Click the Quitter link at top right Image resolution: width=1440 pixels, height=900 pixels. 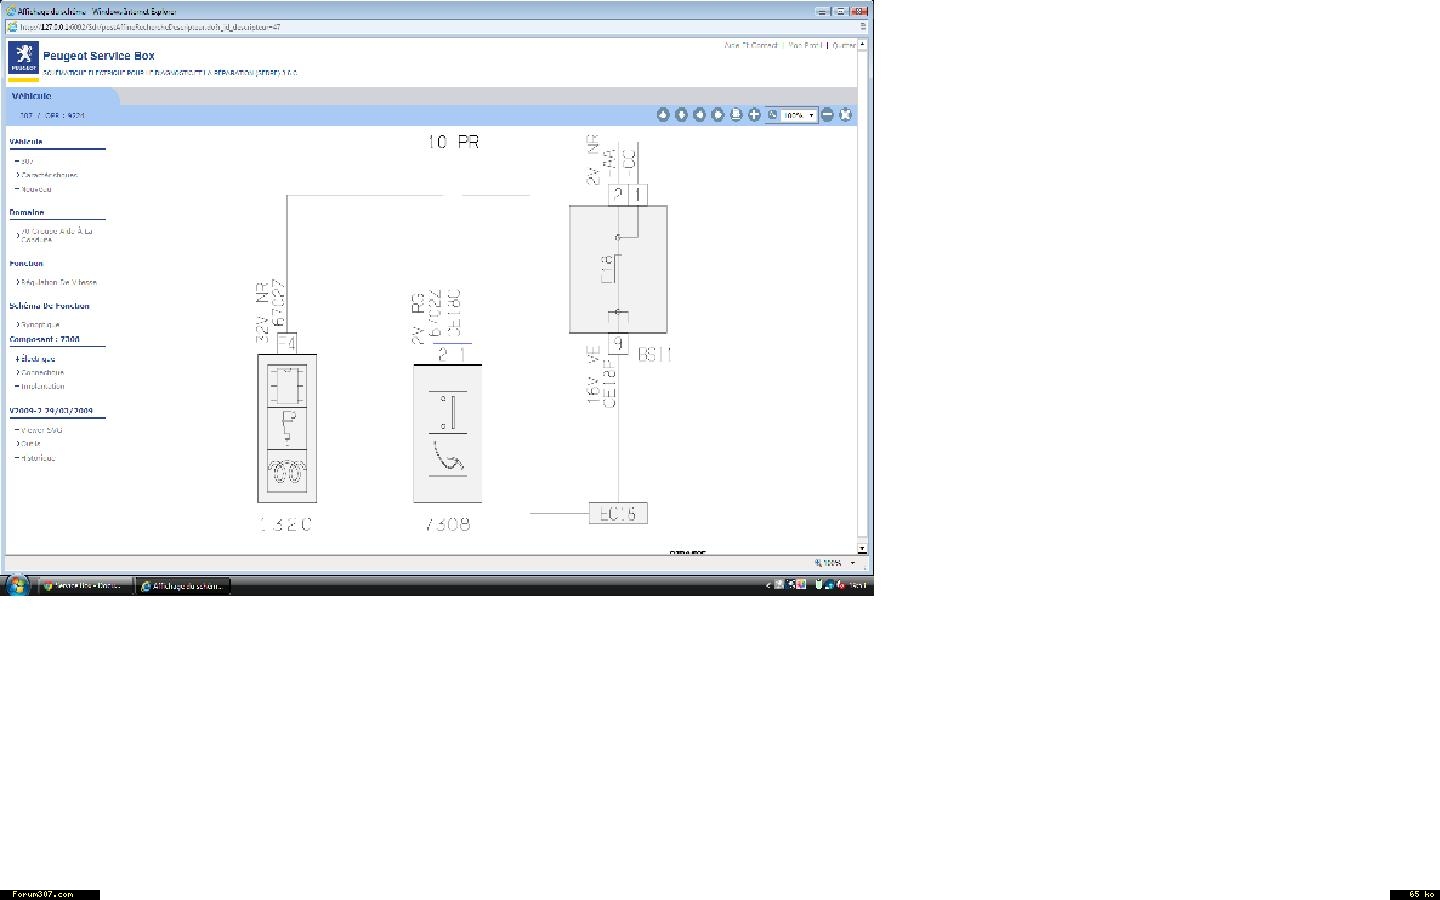coord(843,45)
